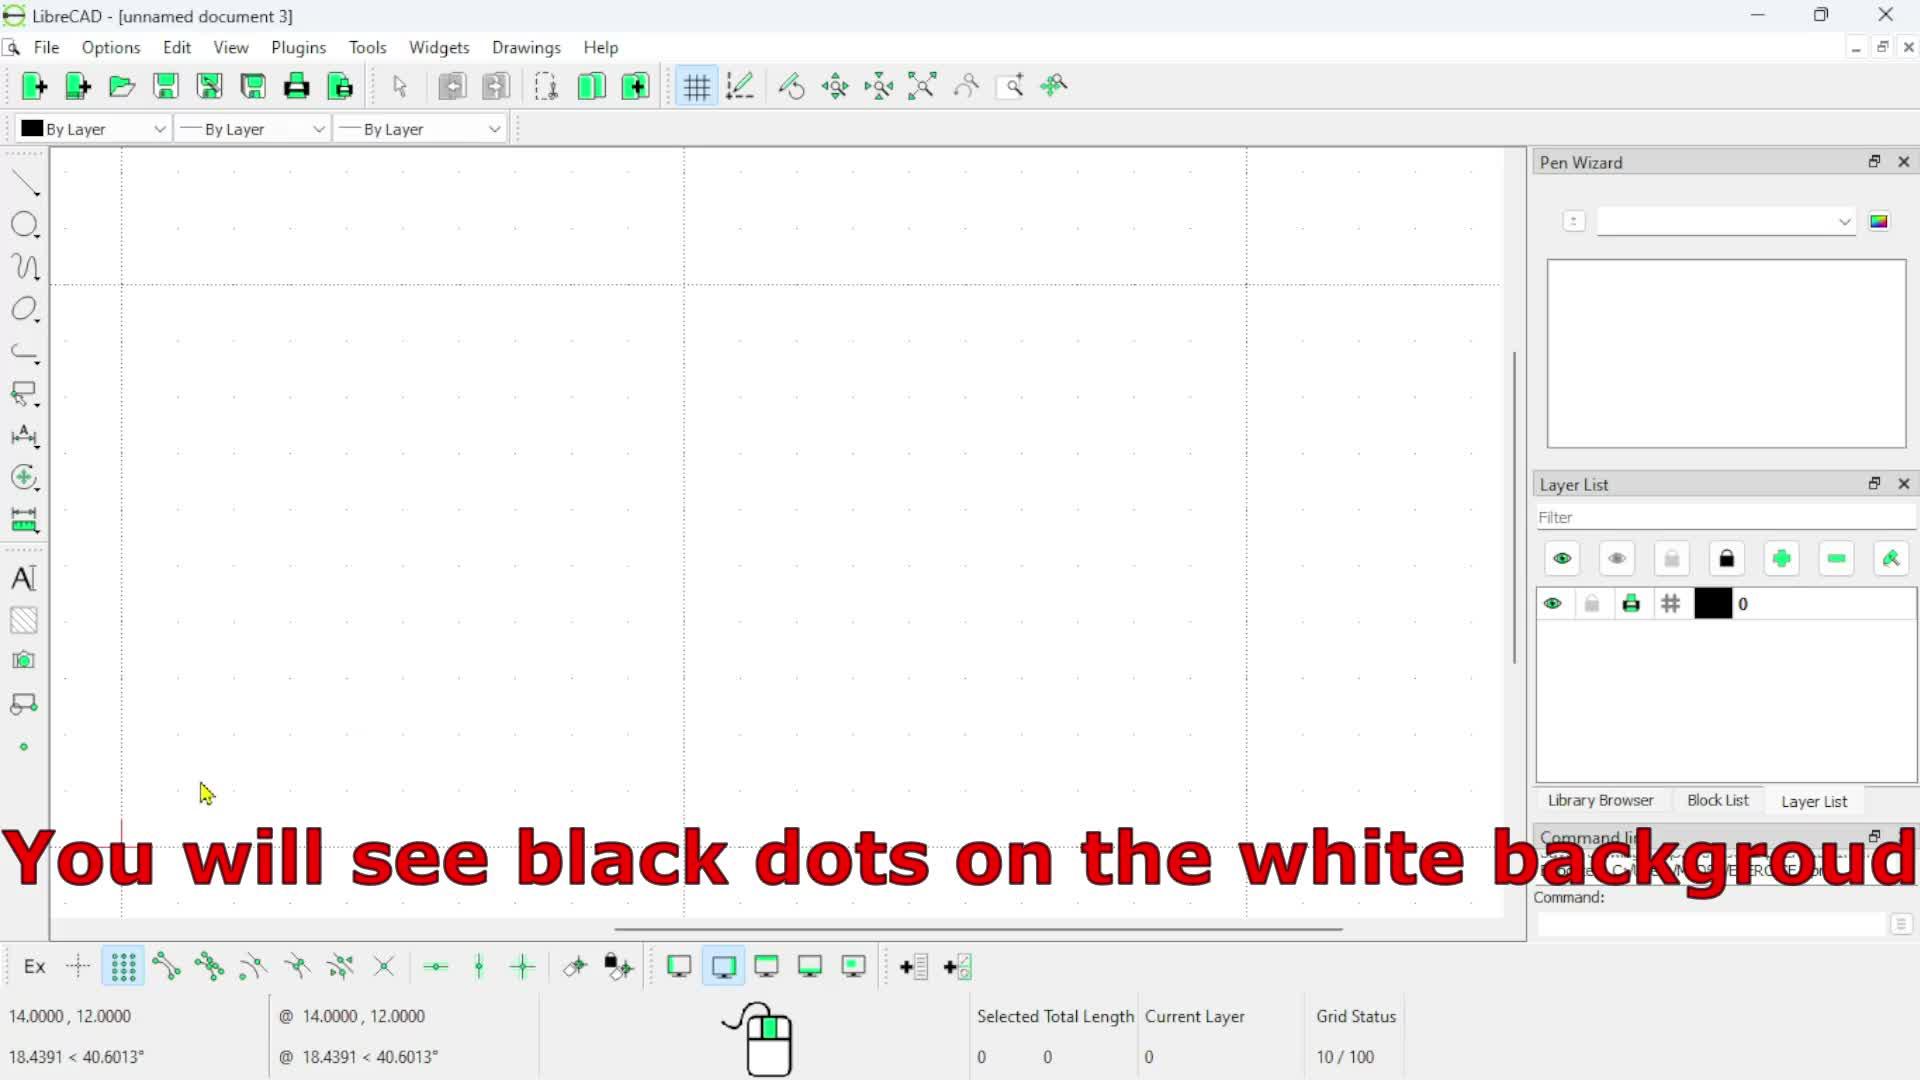
Task: Select the Line tool in left toolbar
Action: tap(24, 183)
